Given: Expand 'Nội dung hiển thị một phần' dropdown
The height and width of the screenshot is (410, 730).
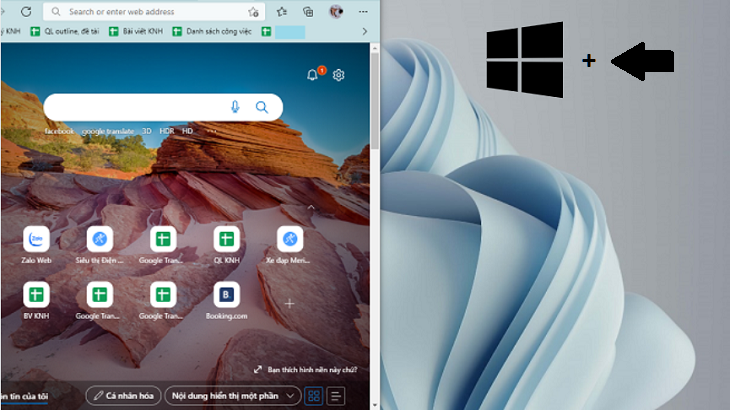Looking at the screenshot, I should (x=232, y=396).
